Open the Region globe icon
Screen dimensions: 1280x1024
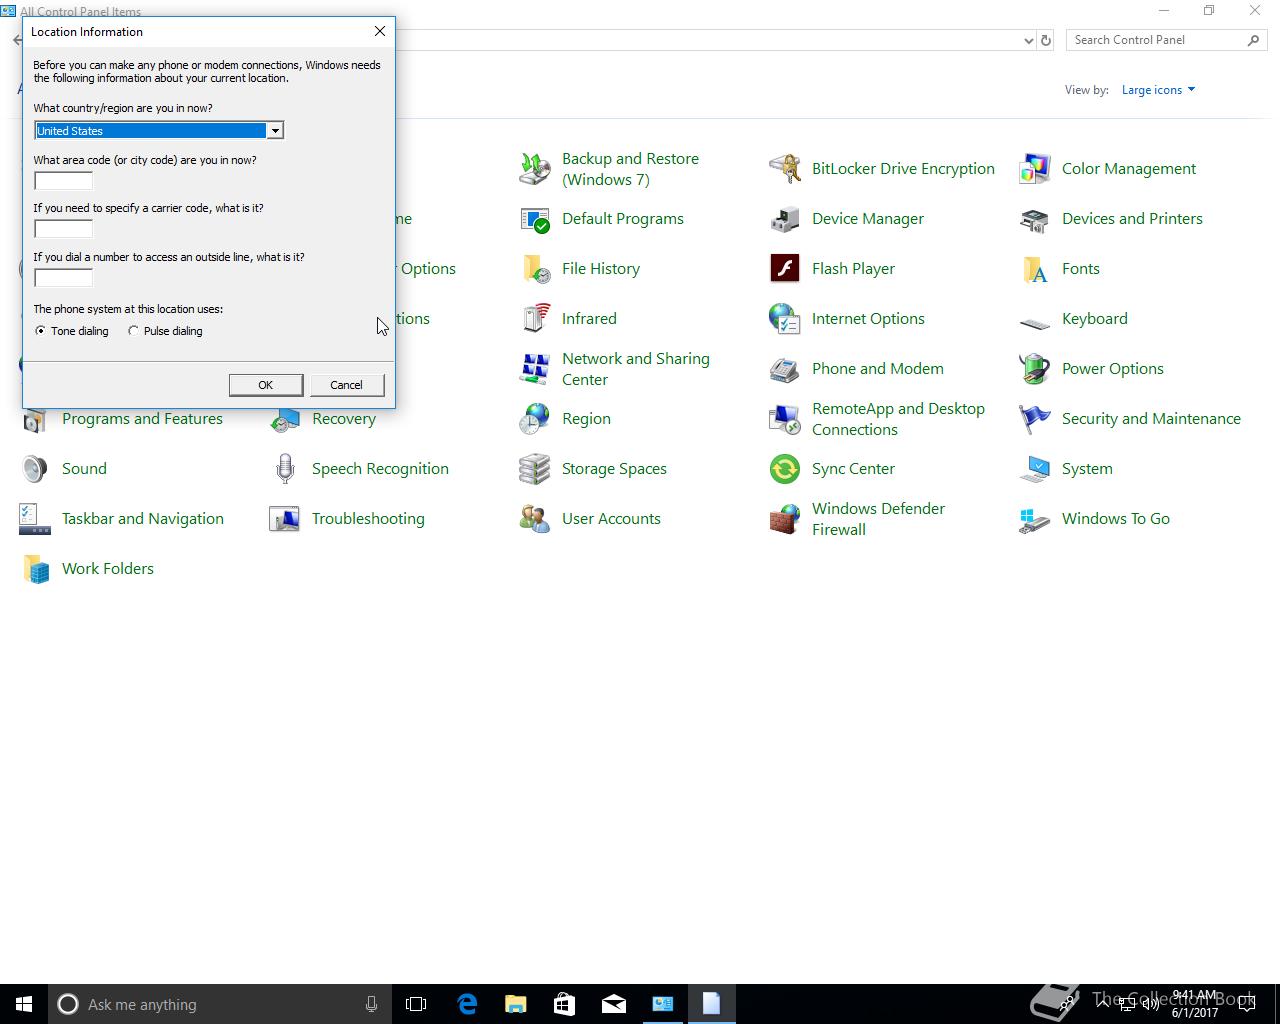pyautogui.click(x=535, y=419)
